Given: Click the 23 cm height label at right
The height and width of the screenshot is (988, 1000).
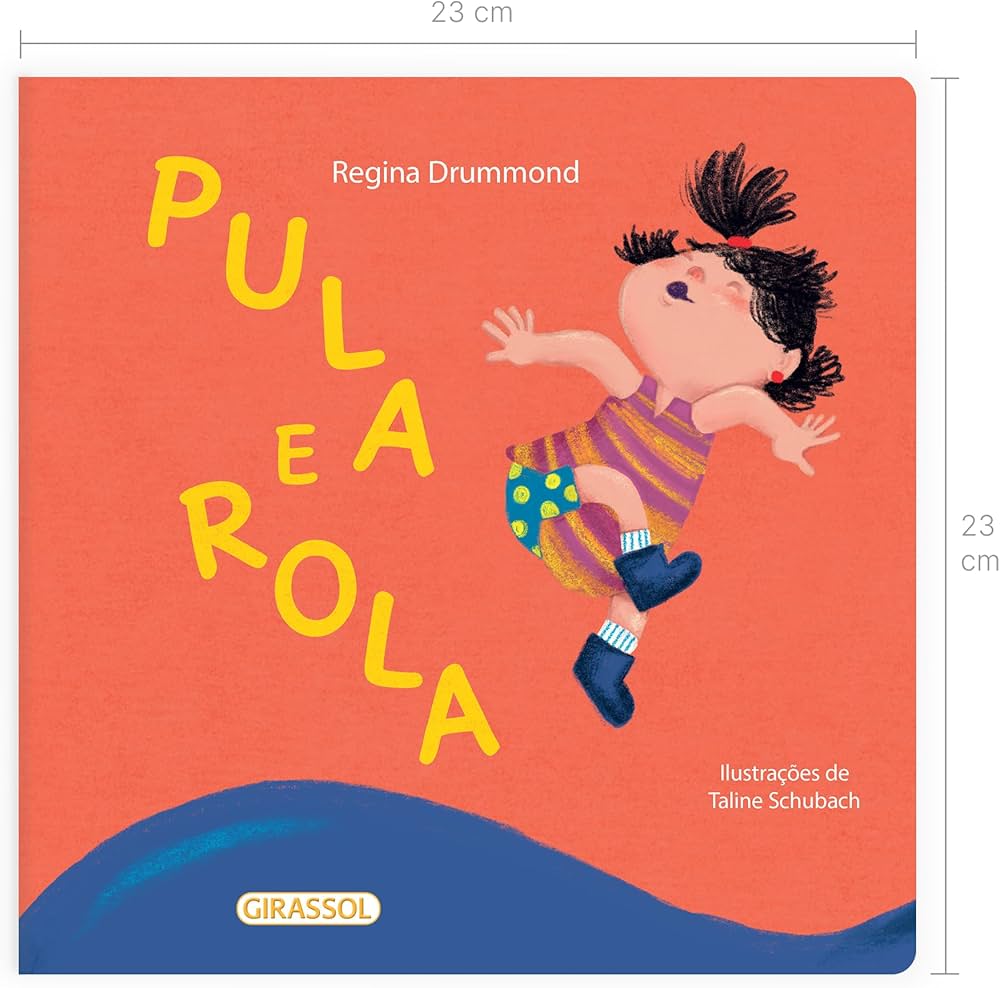Looking at the screenshot, I should tap(978, 543).
